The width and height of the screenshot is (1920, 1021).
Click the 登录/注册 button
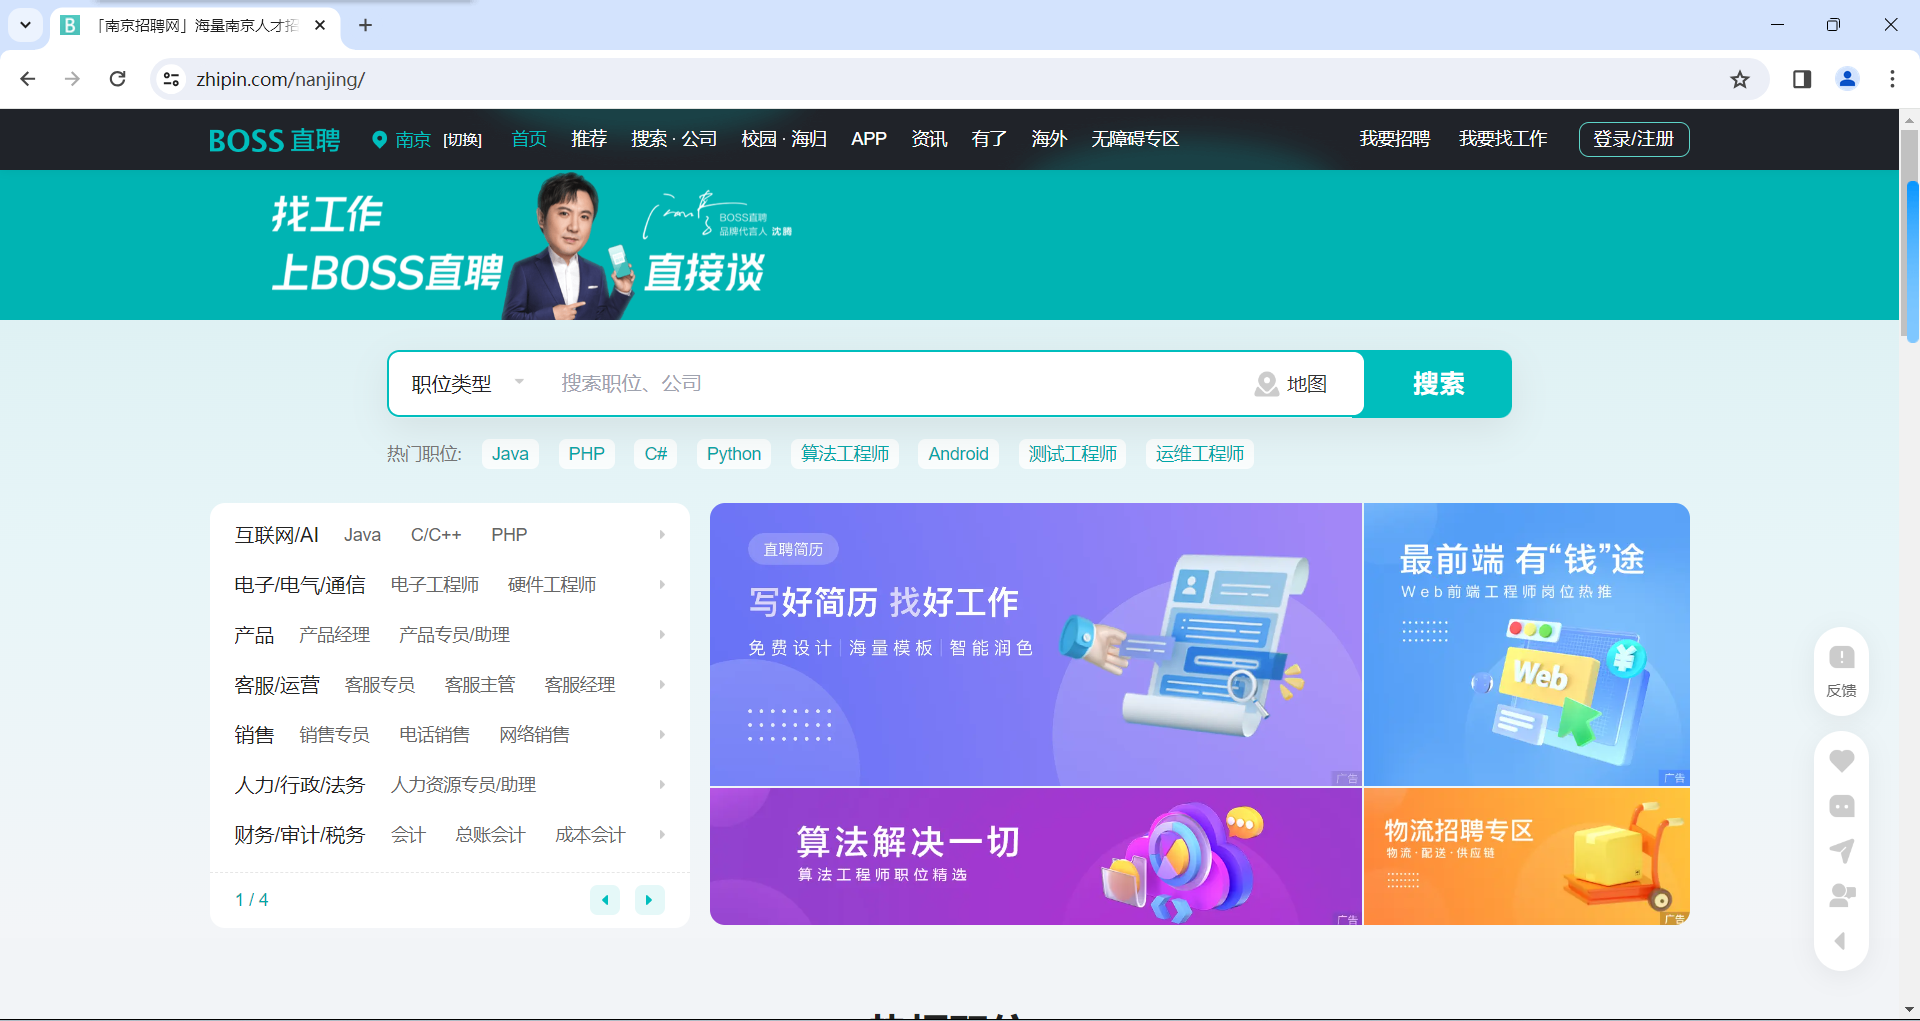1634,139
